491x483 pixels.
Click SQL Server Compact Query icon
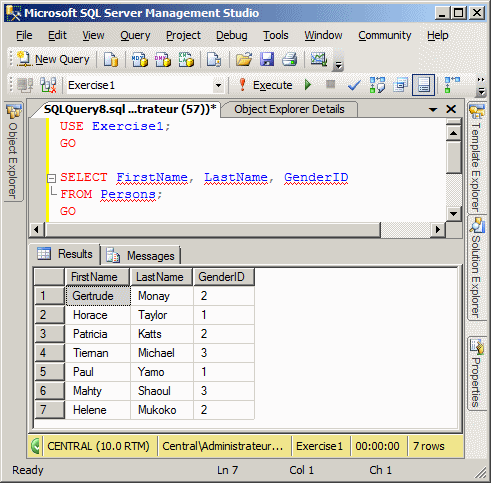[x=214, y=59]
